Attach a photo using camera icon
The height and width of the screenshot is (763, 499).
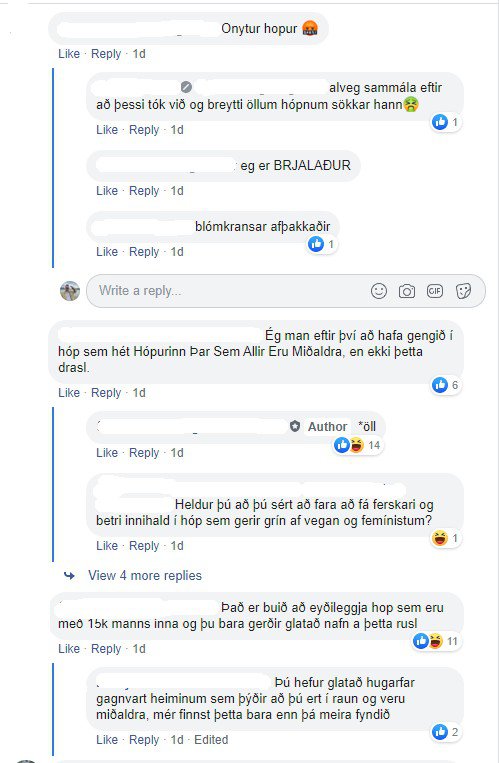click(407, 291)
